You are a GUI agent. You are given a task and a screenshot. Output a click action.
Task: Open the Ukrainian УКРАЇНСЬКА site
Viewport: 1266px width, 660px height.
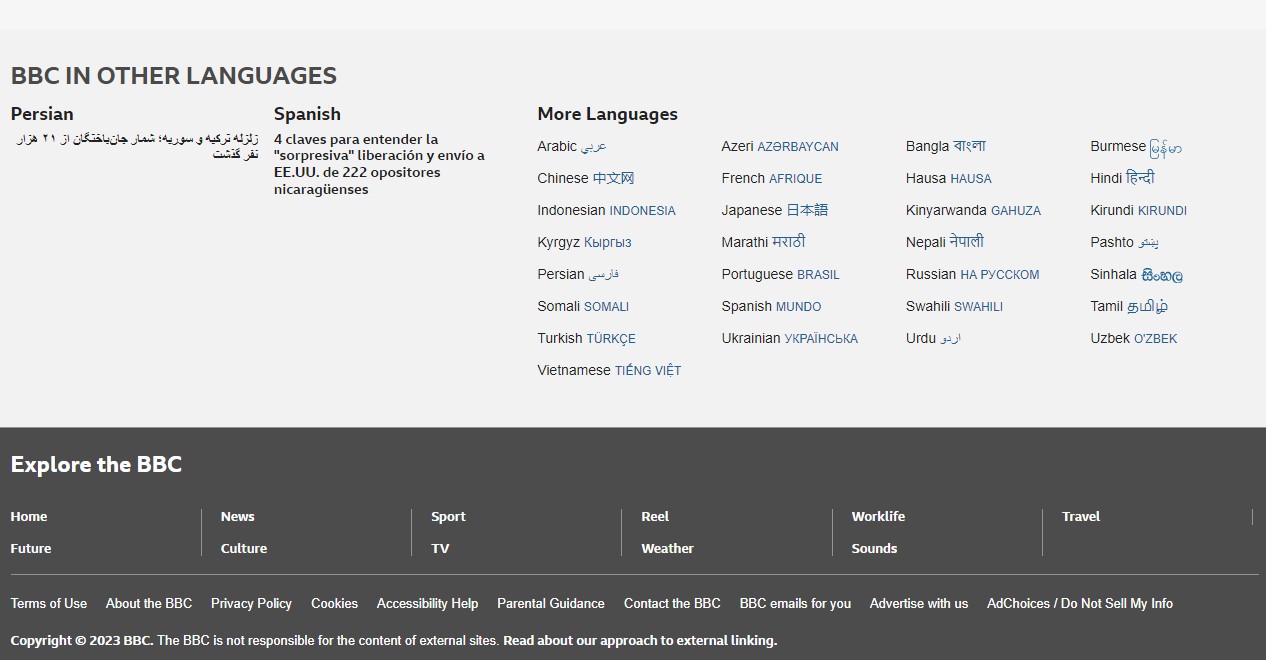pyautogui.click(x=789, y=338)
